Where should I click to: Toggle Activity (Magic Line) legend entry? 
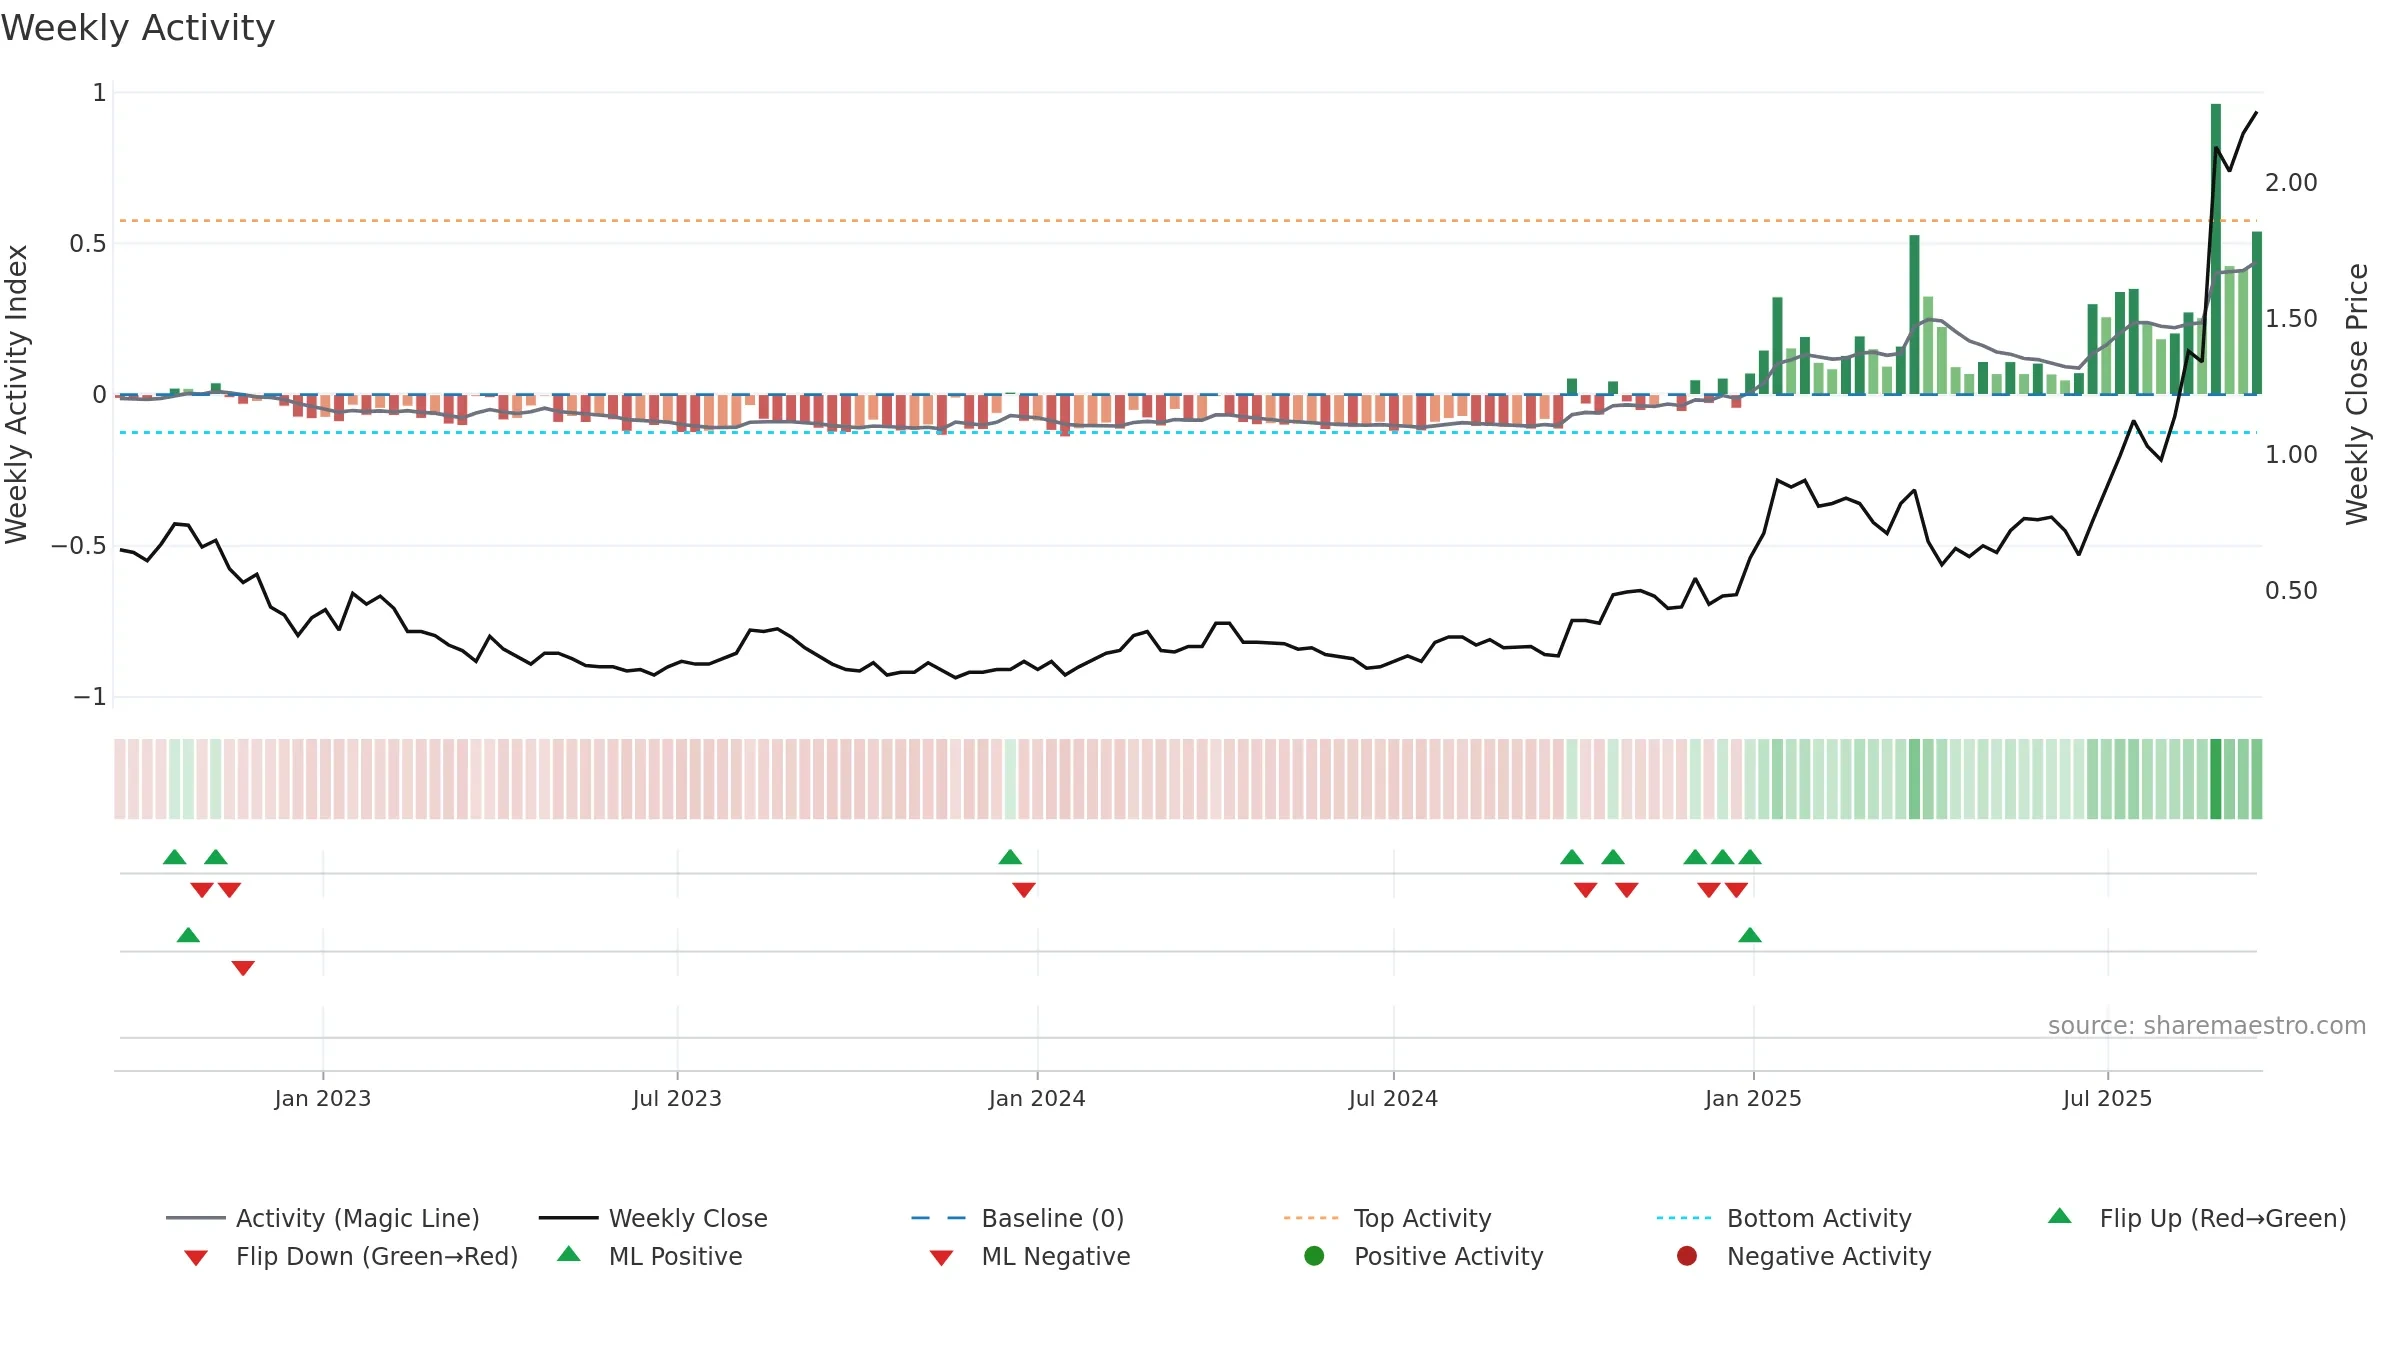(323, 1218)
